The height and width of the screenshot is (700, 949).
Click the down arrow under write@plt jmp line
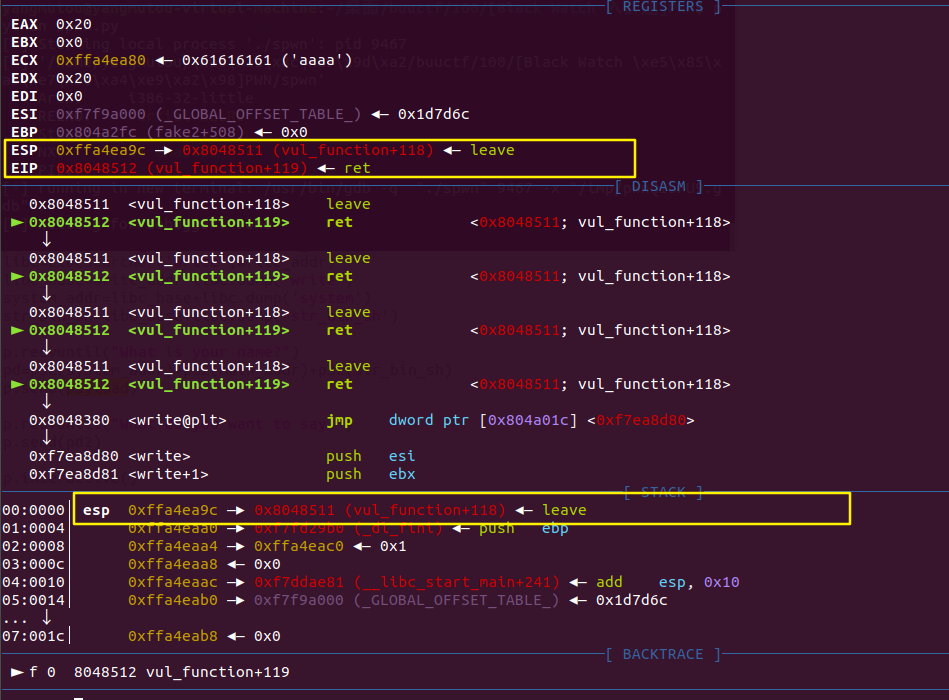pos(47,437)
